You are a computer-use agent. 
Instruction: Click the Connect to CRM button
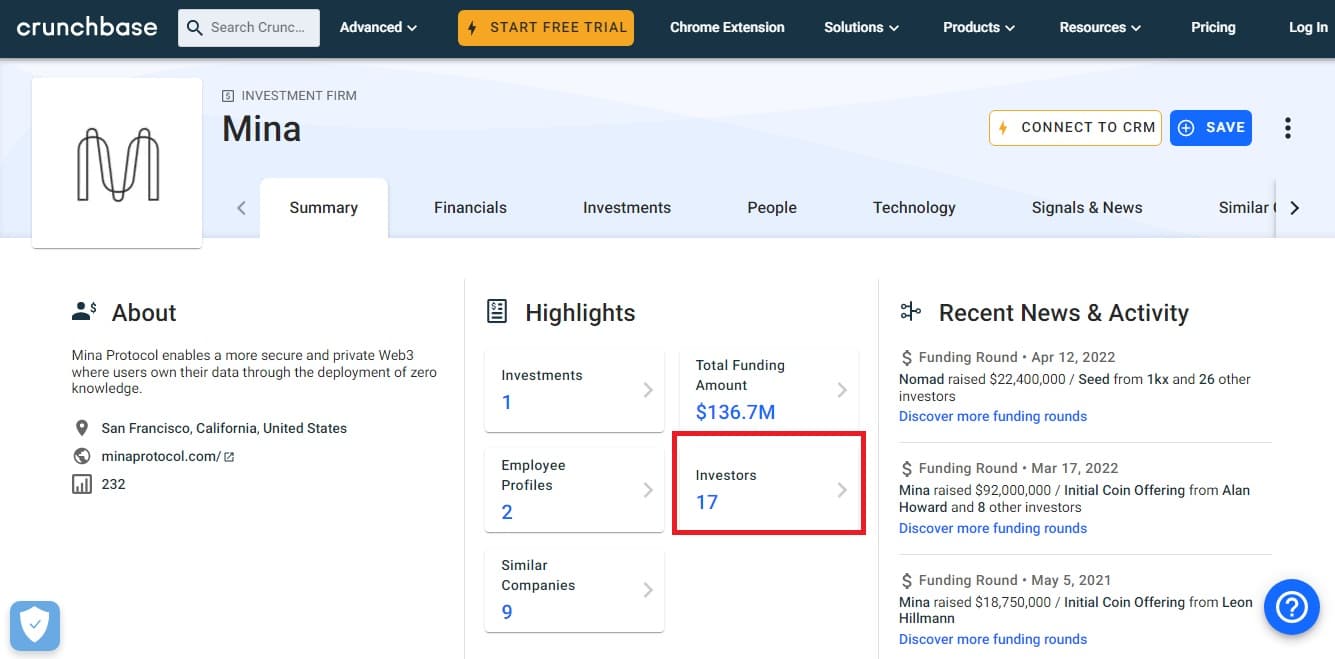coord(1075,128)
